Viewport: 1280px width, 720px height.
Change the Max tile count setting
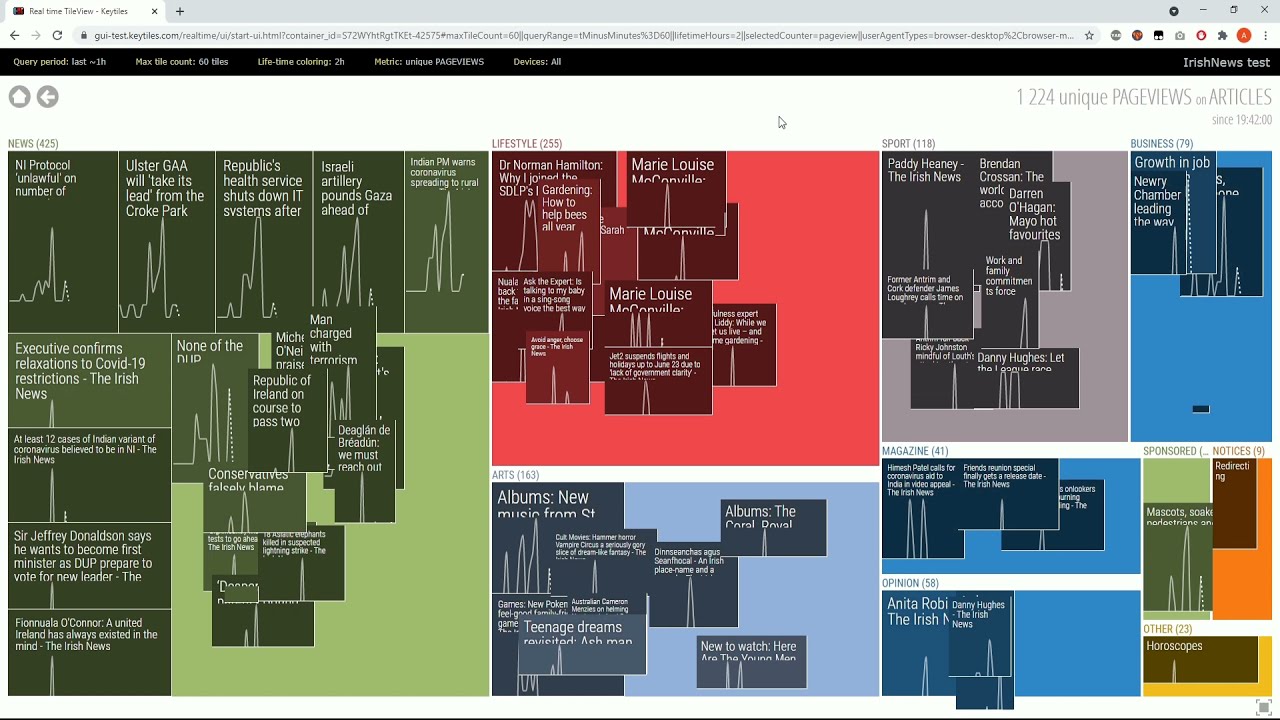click(x=182, y=62)
